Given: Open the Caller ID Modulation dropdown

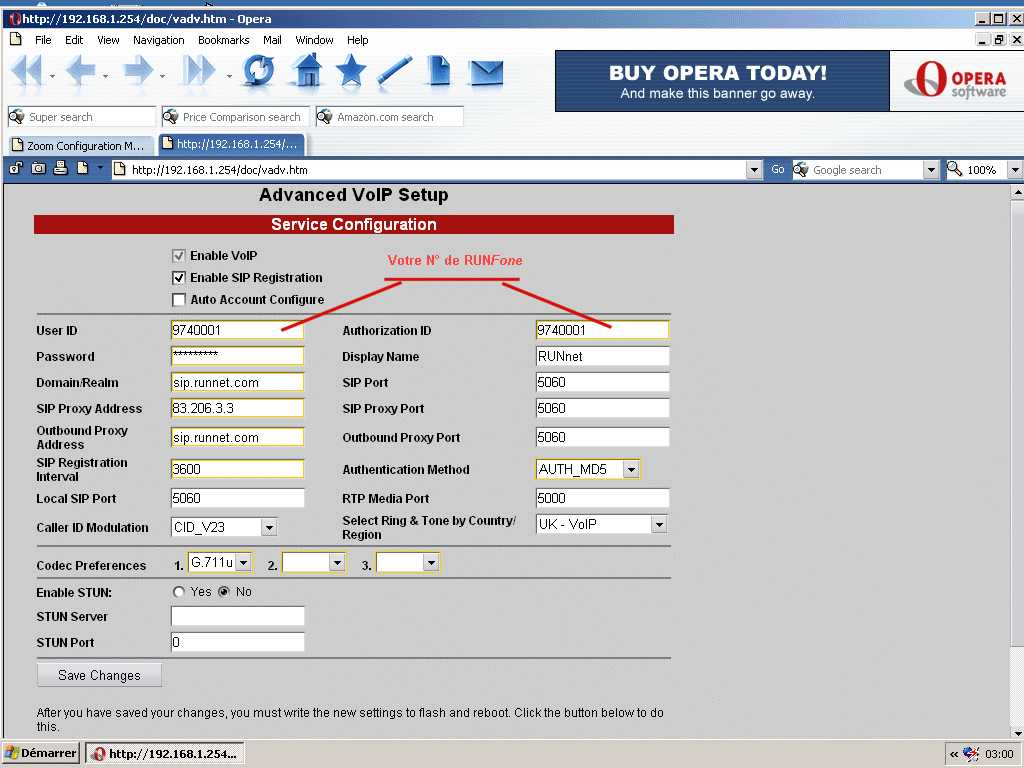Looking at the screenshot, I should click(269, 527).
